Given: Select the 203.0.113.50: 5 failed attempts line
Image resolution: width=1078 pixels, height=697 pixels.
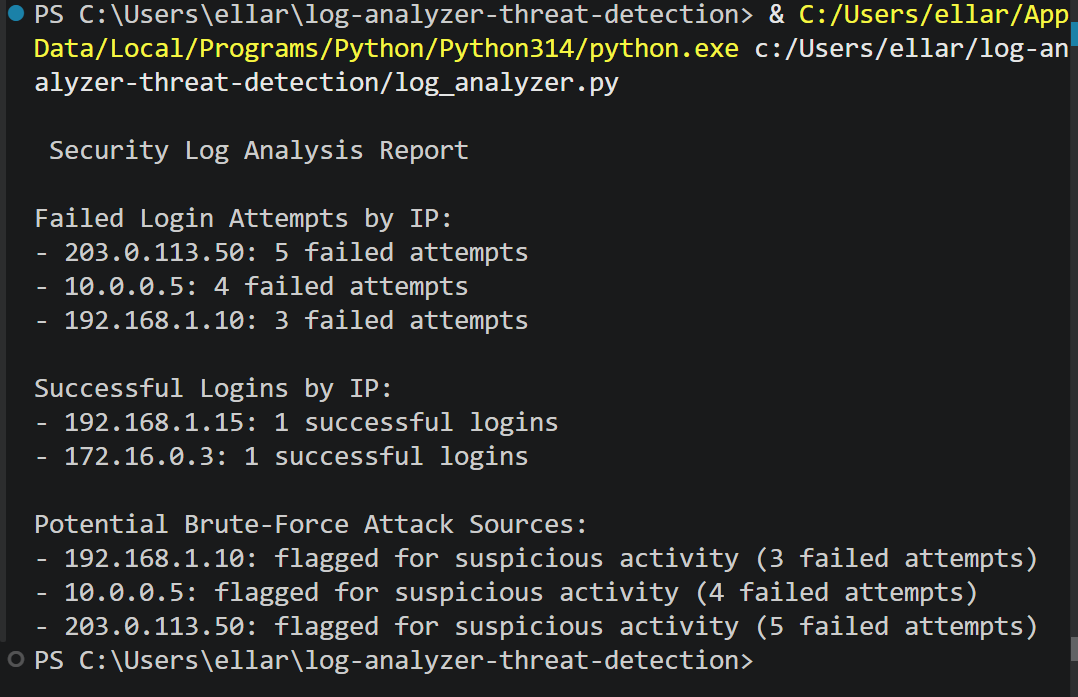Looking at the screenshot, I should (282, 252).
